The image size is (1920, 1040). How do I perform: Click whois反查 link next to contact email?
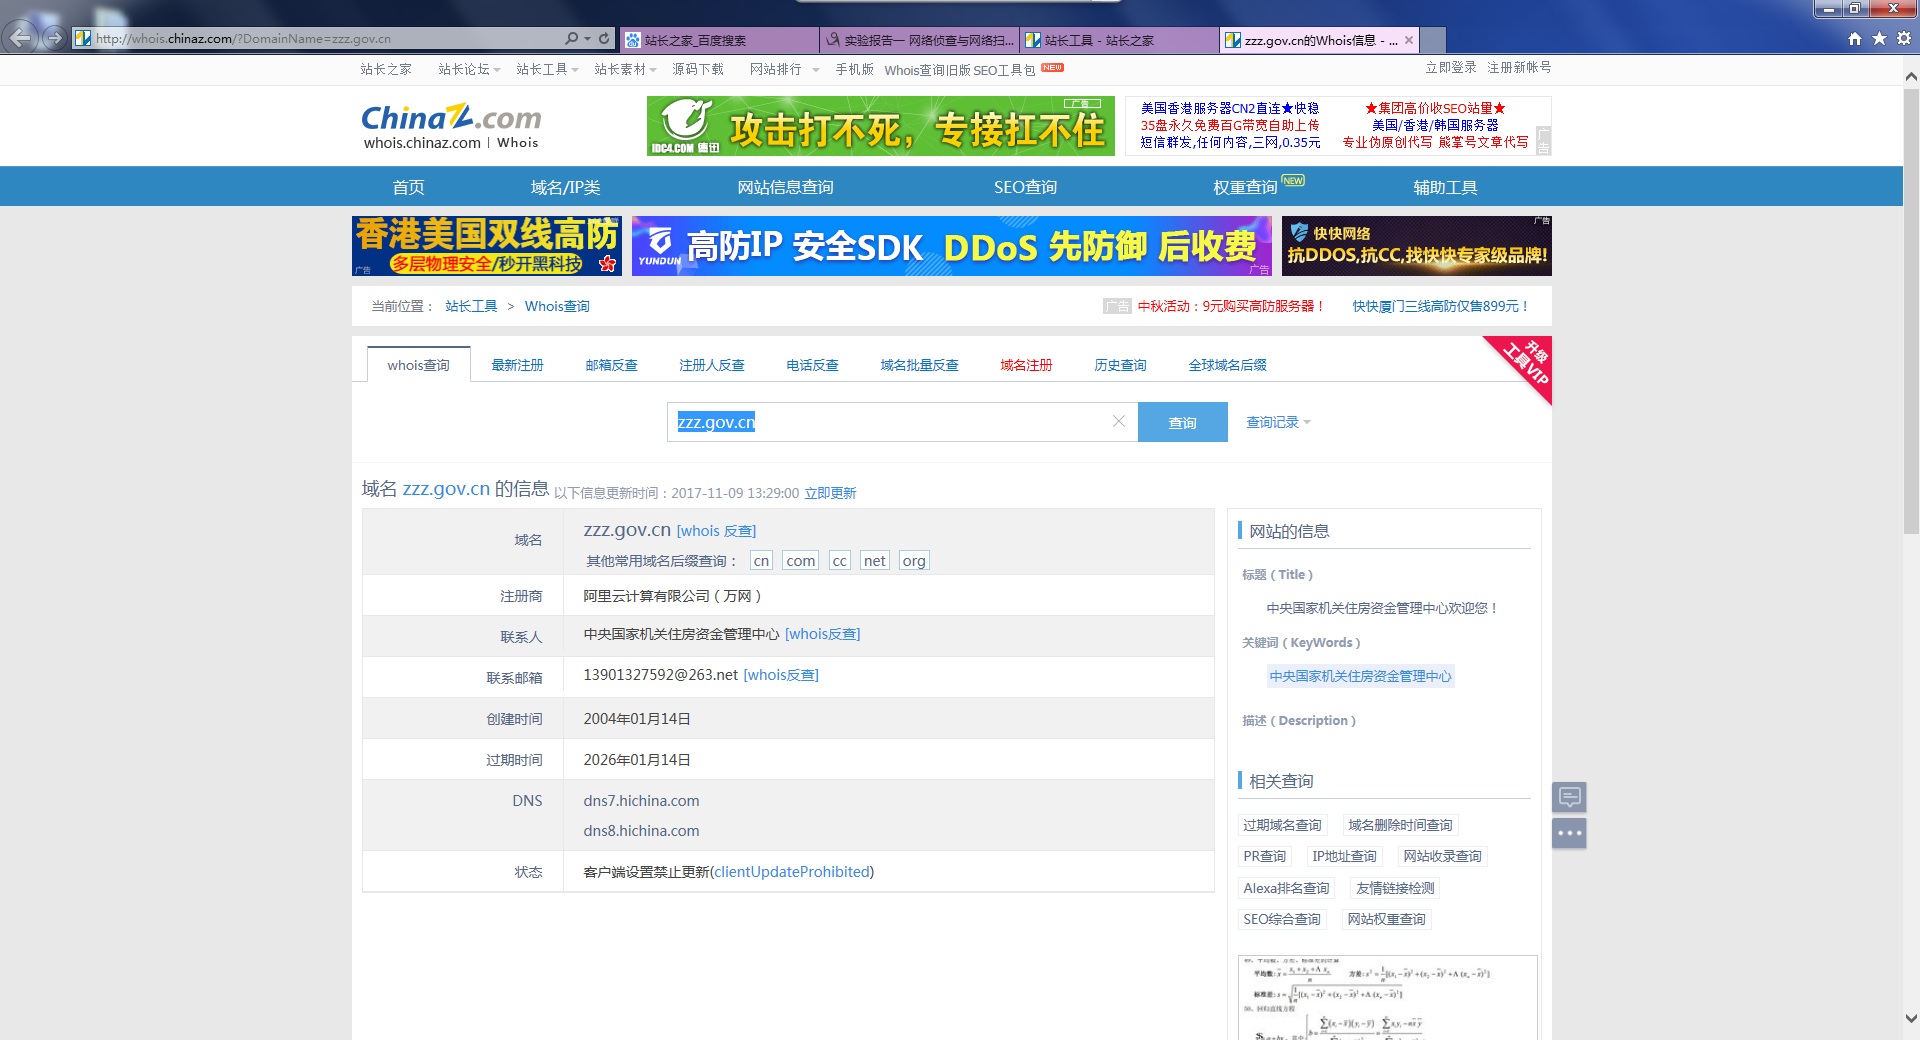pyautogui.click(x=781, y=675)
